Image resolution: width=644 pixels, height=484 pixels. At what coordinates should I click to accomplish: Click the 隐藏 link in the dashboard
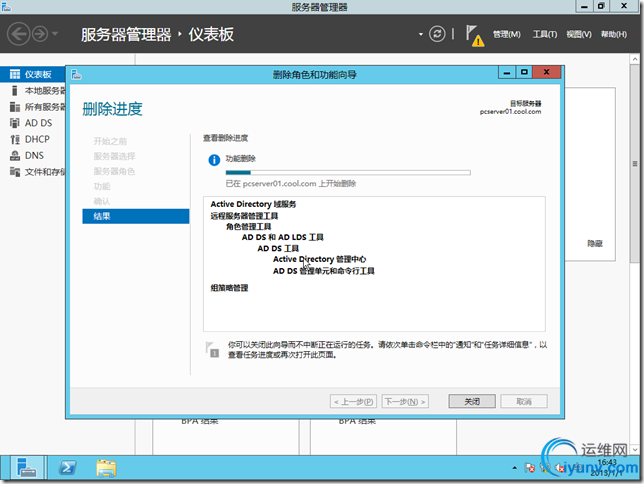point(595,243)
